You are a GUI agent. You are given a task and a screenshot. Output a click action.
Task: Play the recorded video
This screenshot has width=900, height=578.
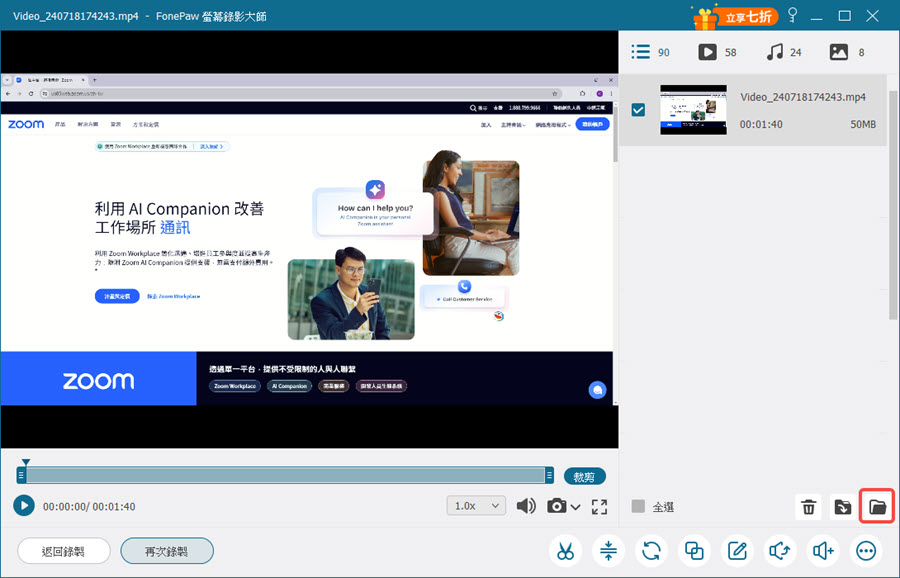point(24,506)
